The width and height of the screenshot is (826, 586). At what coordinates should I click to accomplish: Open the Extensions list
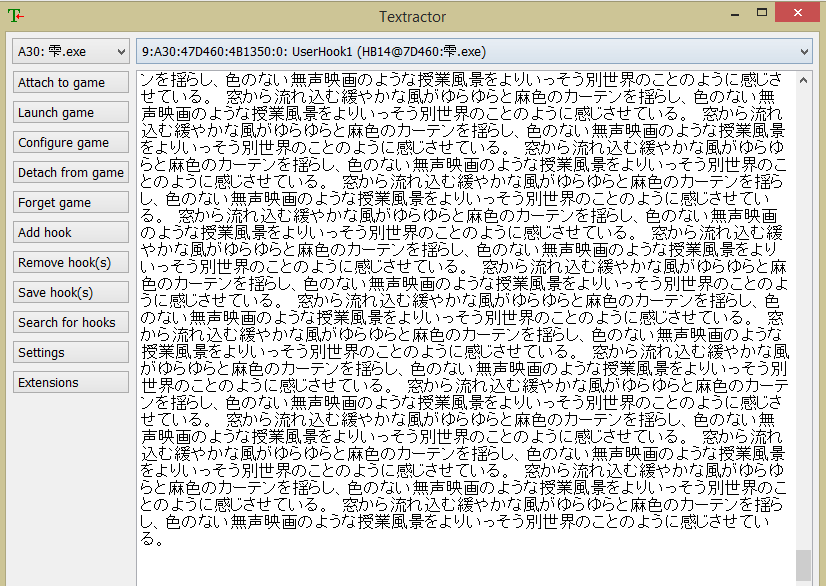tap(71, 383)
